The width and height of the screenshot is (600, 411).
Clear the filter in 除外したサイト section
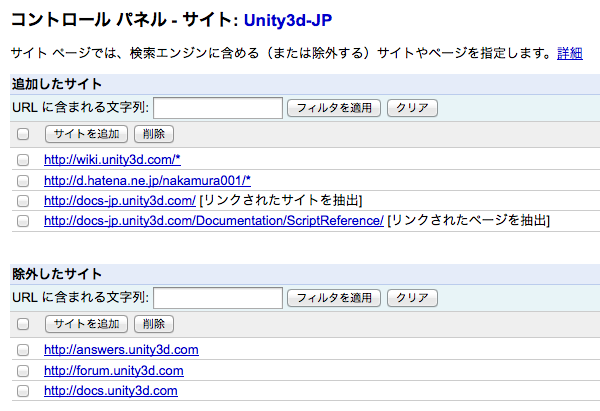point(412,298)
